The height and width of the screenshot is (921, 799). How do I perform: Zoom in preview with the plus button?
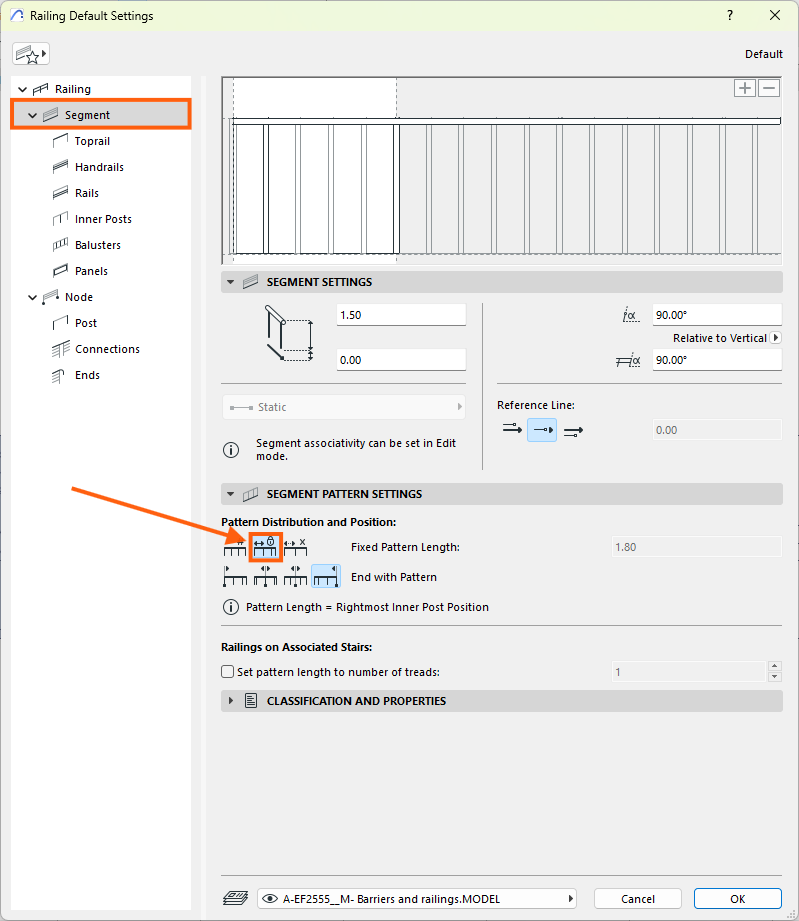[745, 88]
